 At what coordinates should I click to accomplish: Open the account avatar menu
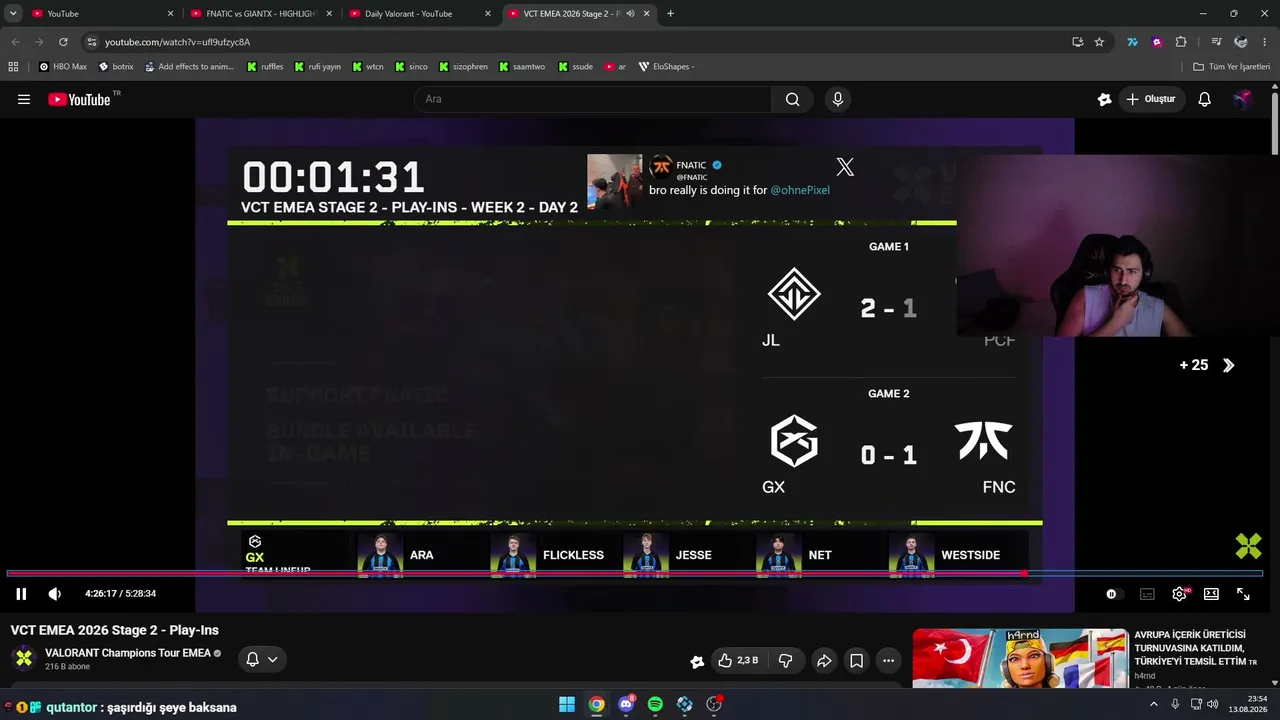1242,99
